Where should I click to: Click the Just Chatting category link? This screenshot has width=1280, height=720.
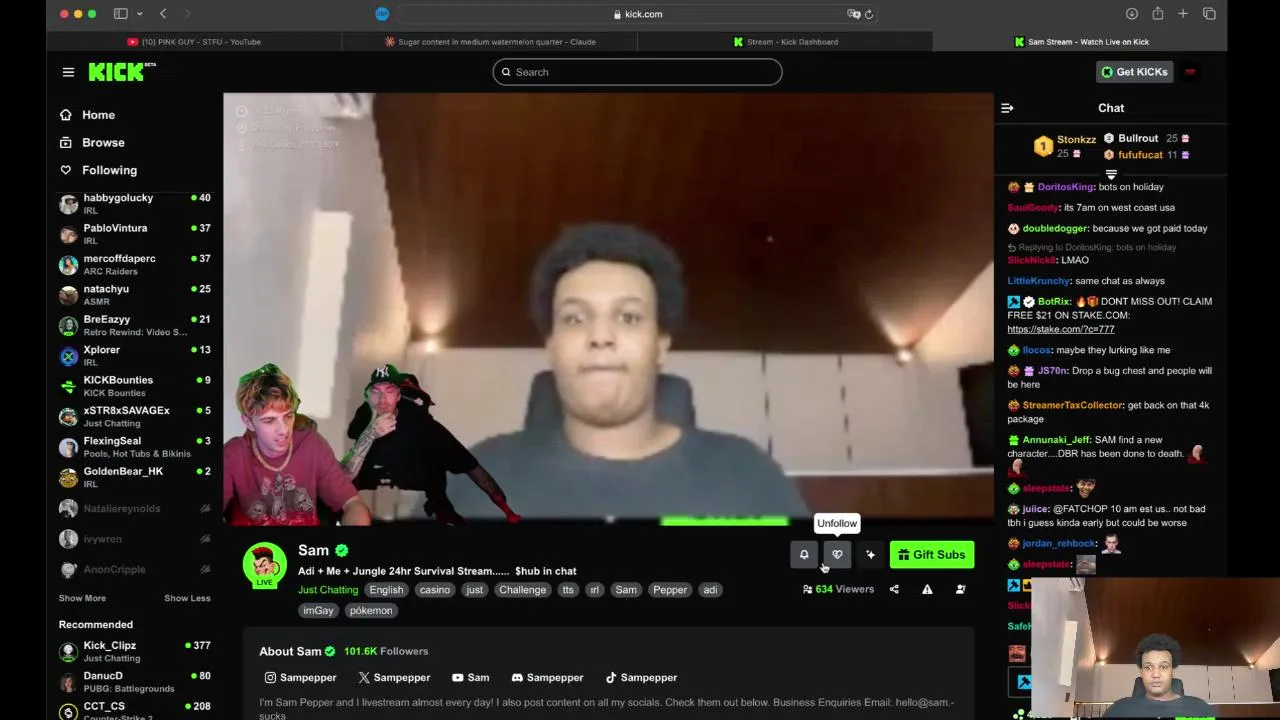click(x=327, y=590)
